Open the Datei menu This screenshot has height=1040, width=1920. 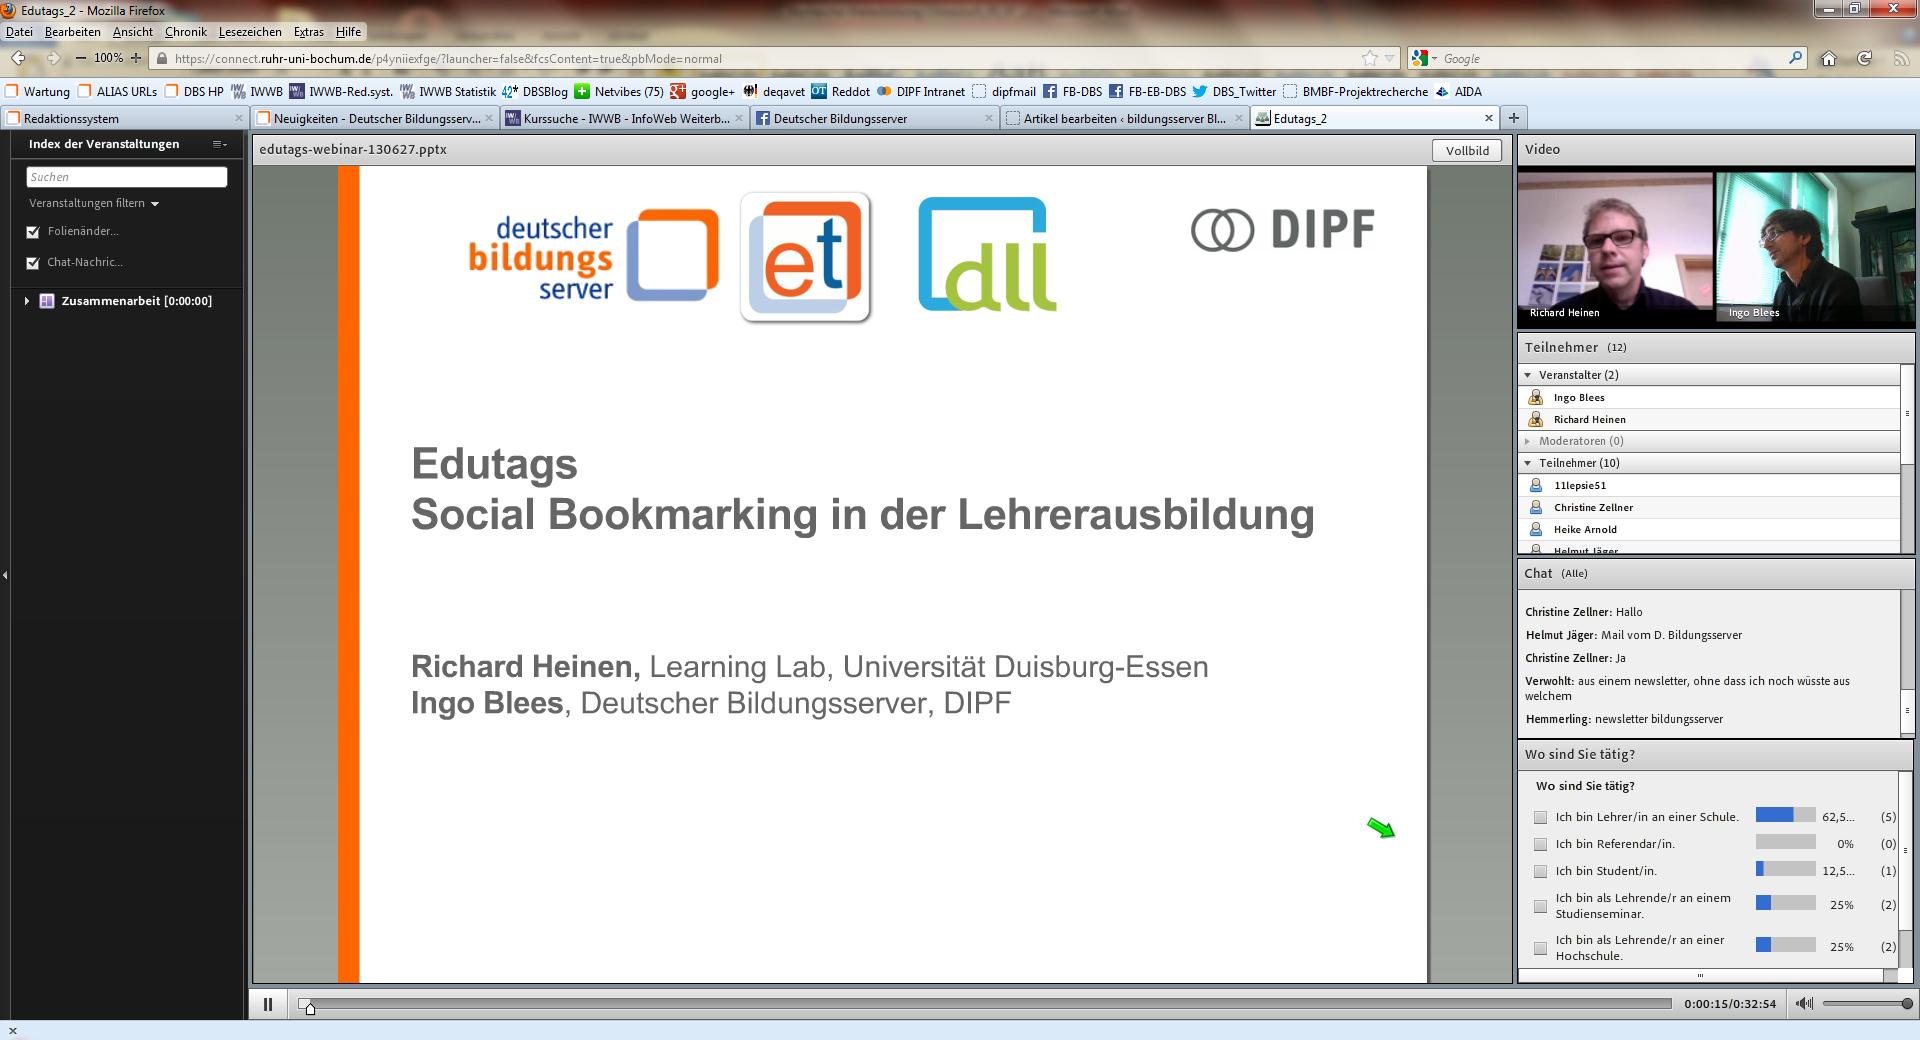[19, 32]
